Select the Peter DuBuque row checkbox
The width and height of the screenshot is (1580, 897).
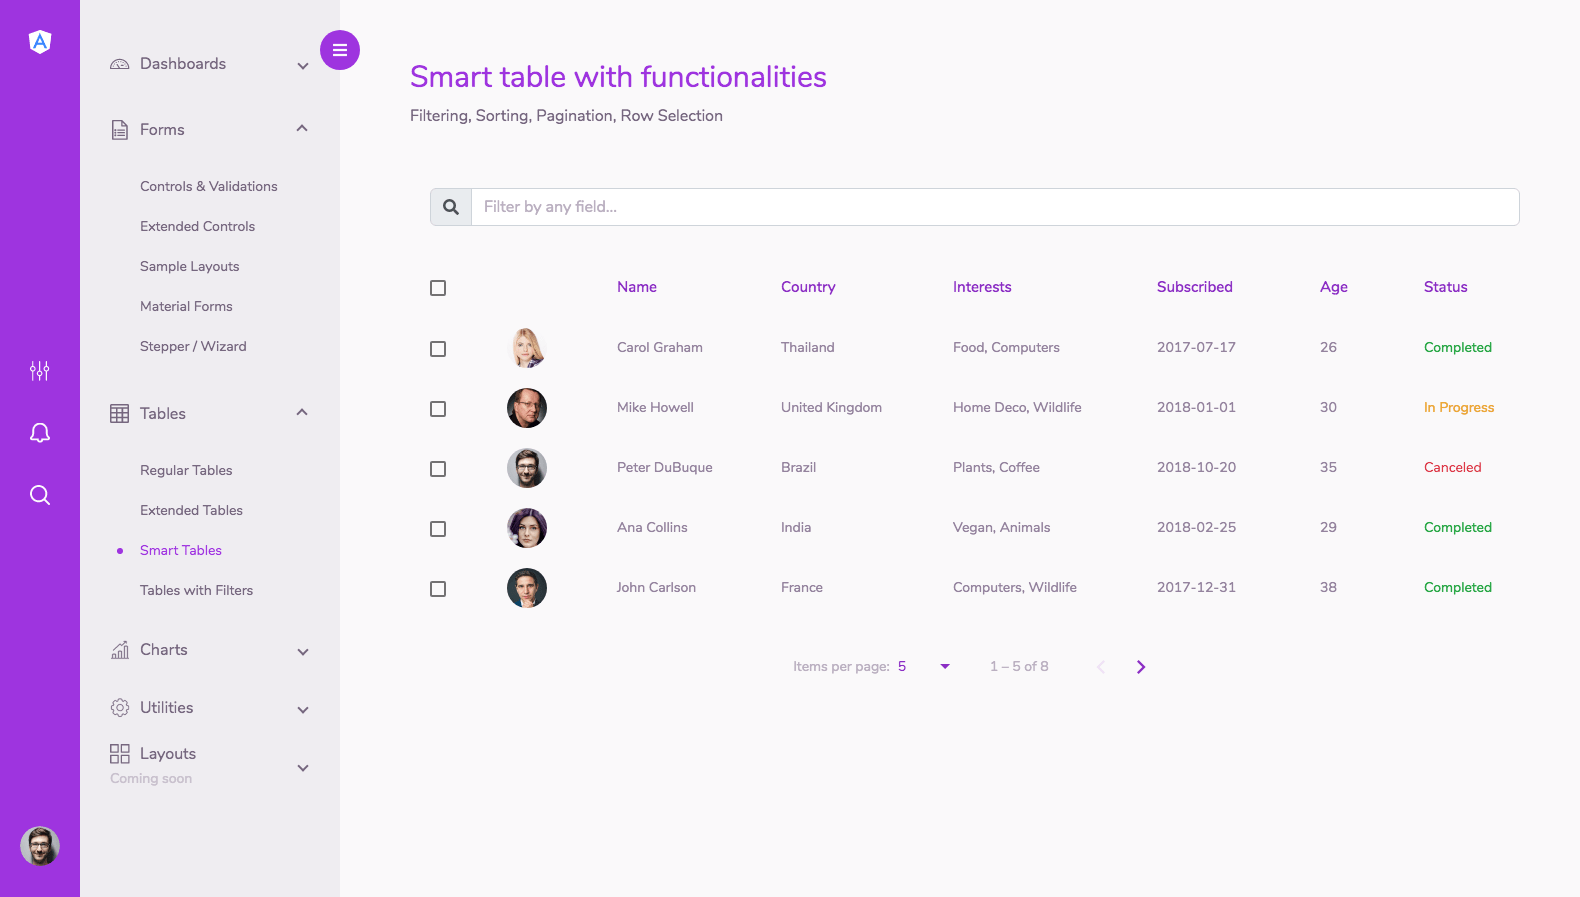pyautogui.click(x=438, y=469)
